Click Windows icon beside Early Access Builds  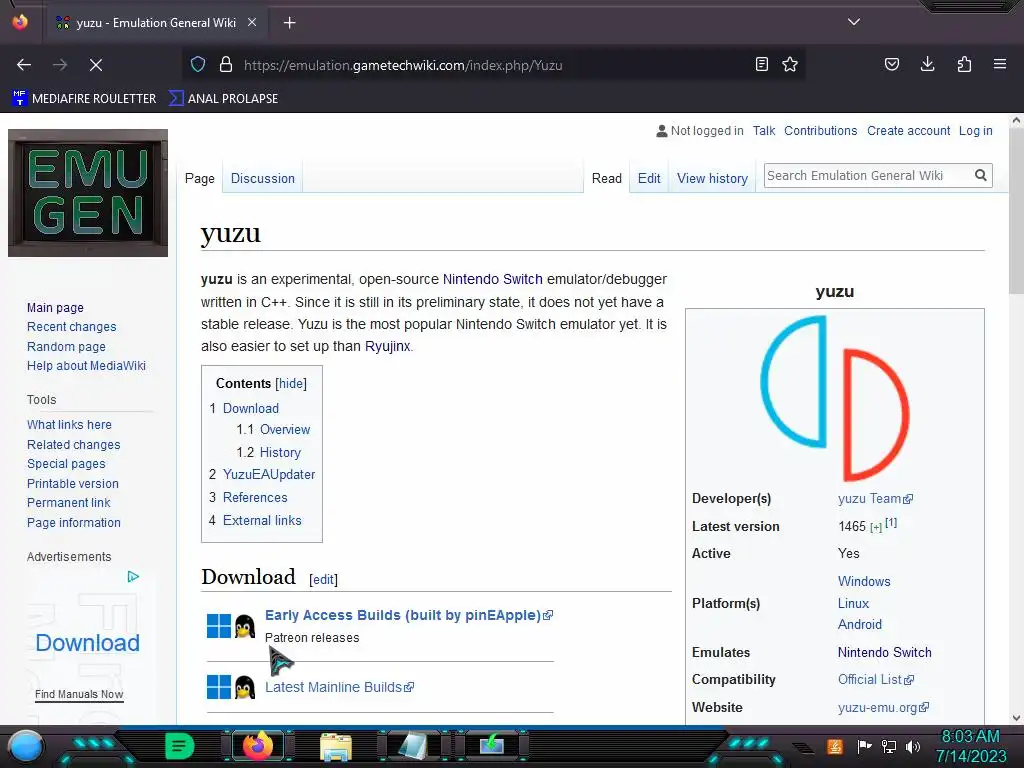219,626
